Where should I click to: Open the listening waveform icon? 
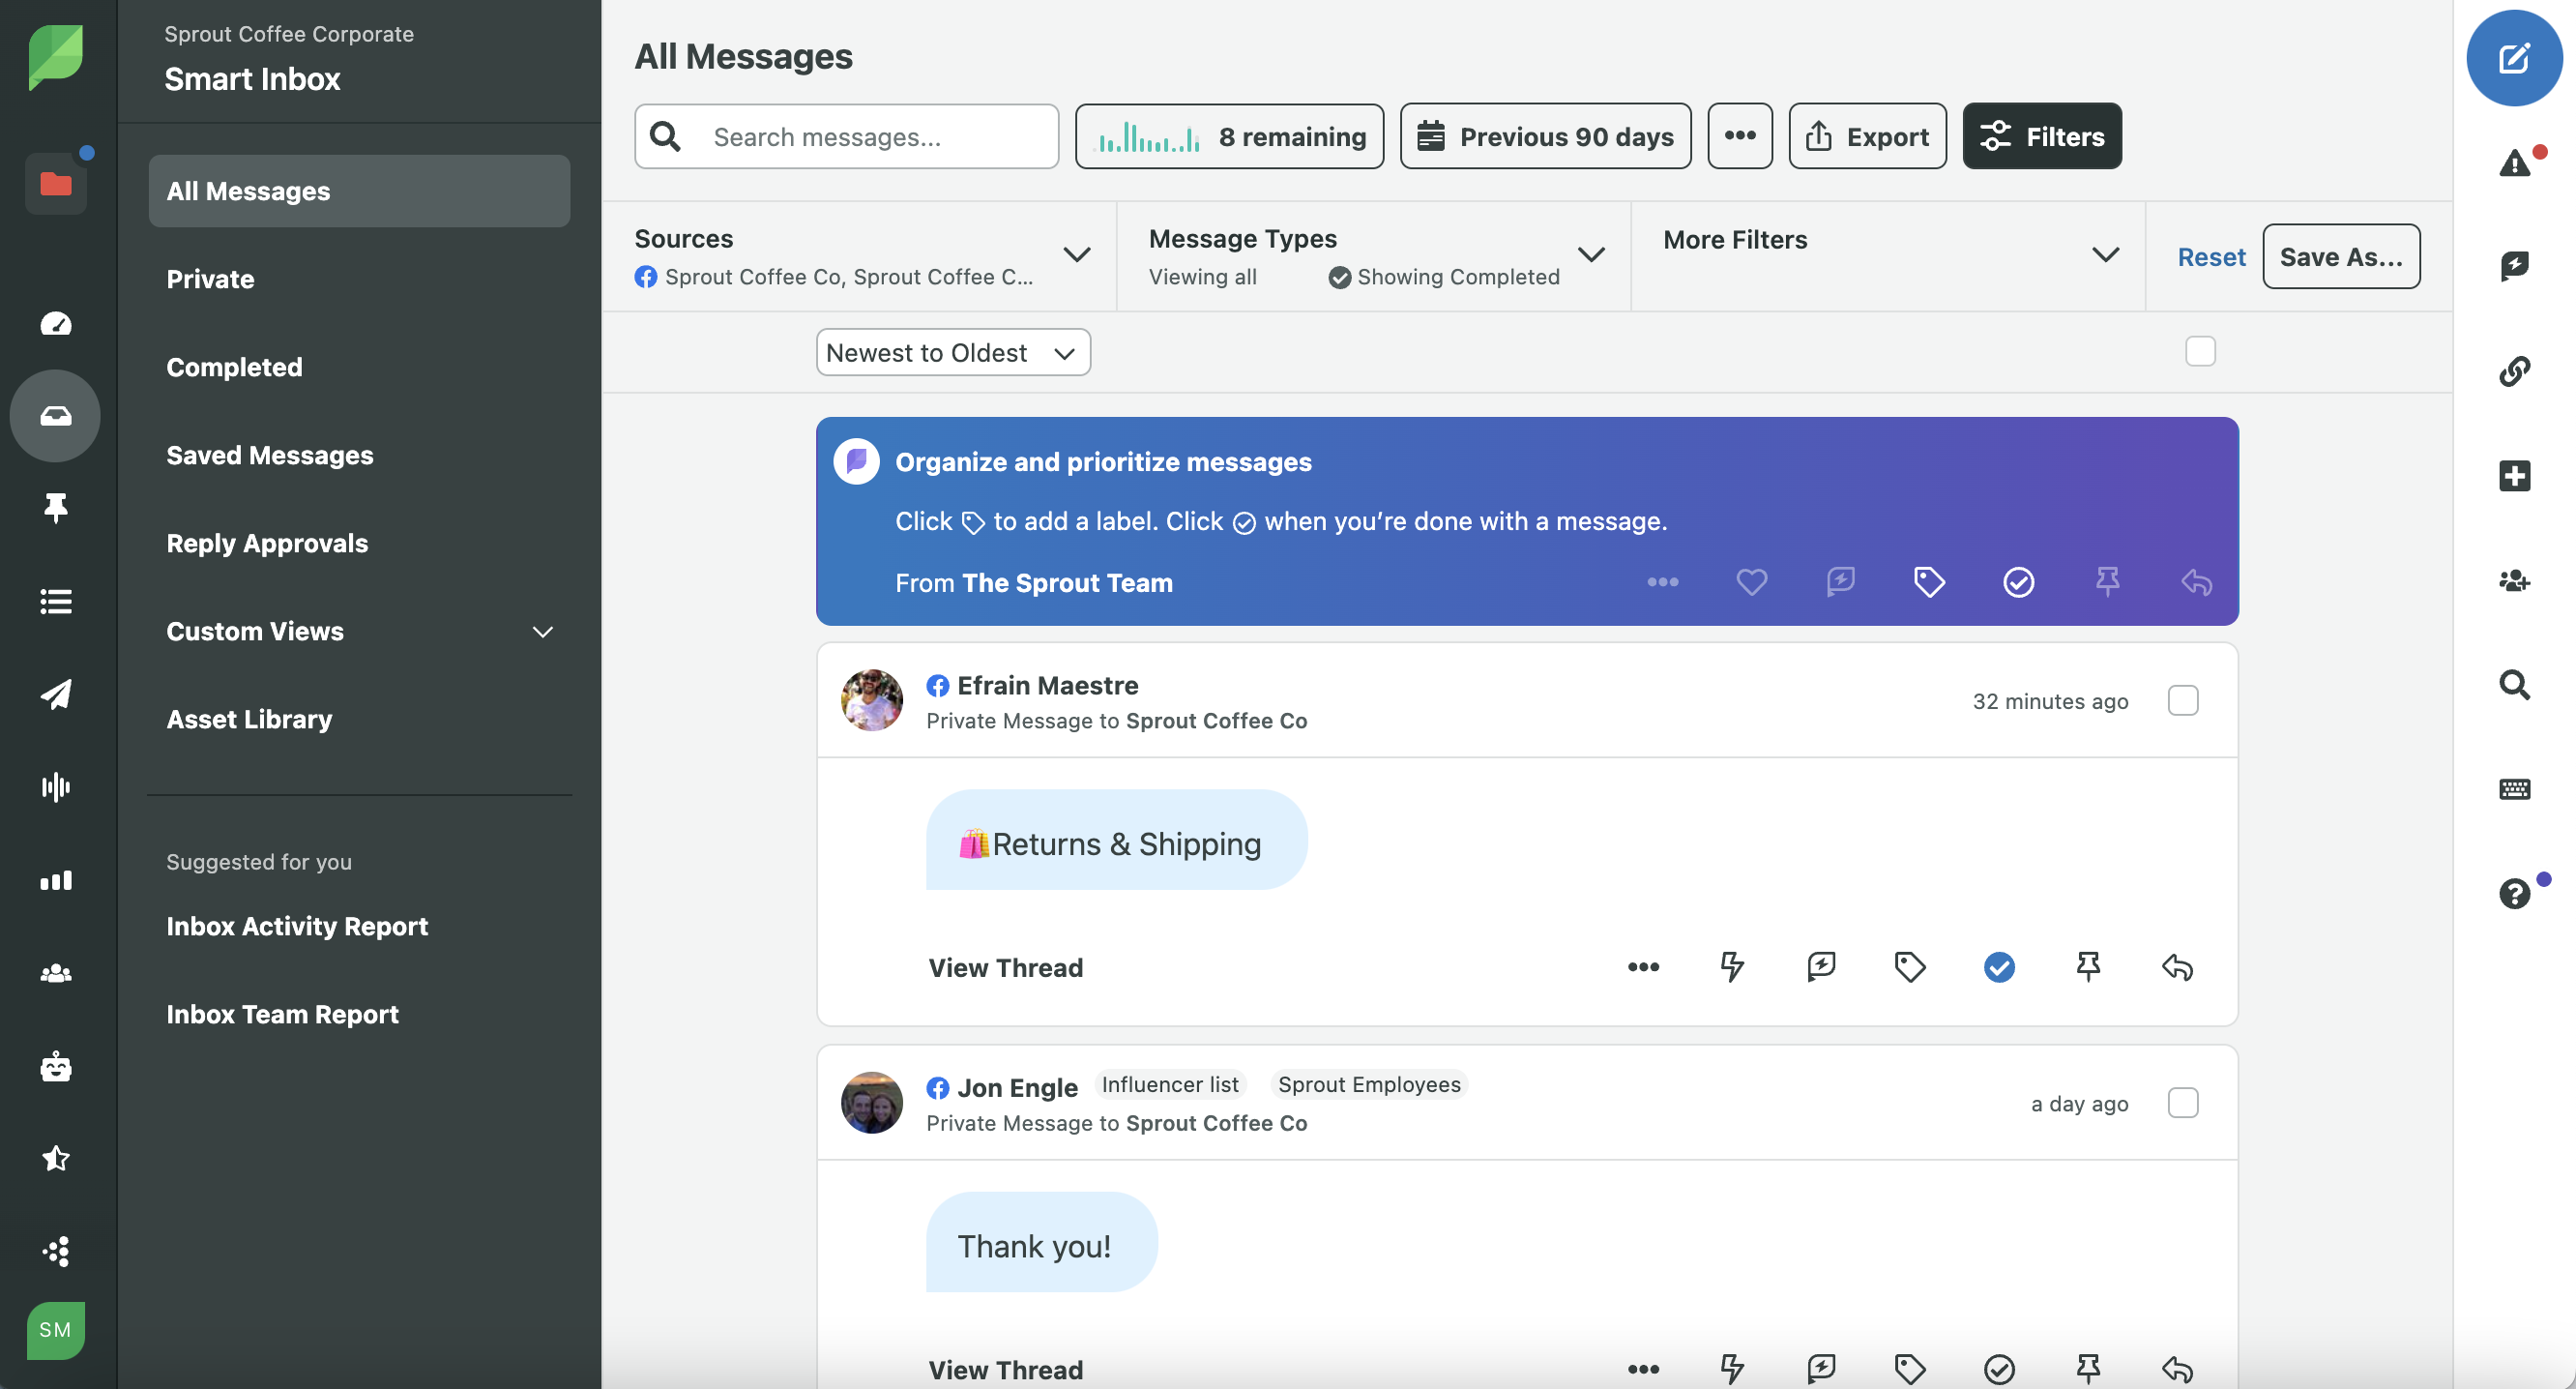(56, 787)
